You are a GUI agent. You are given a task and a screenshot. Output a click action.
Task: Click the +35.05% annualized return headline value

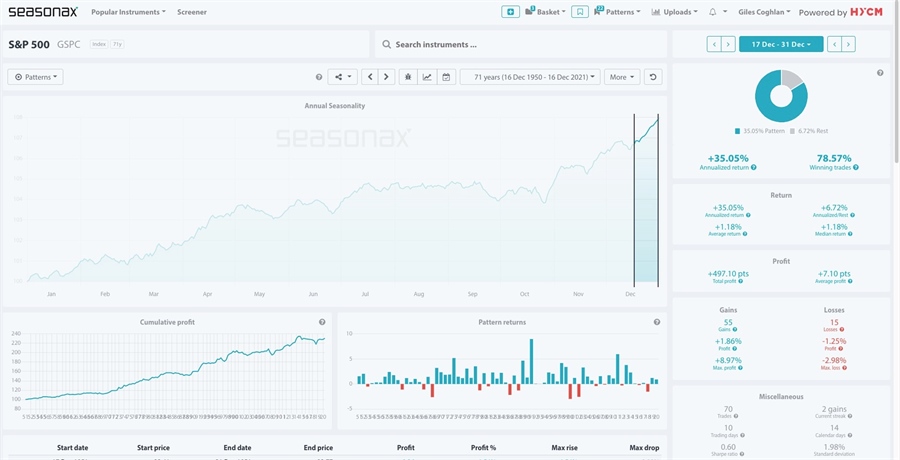click(x=728, y=158)
